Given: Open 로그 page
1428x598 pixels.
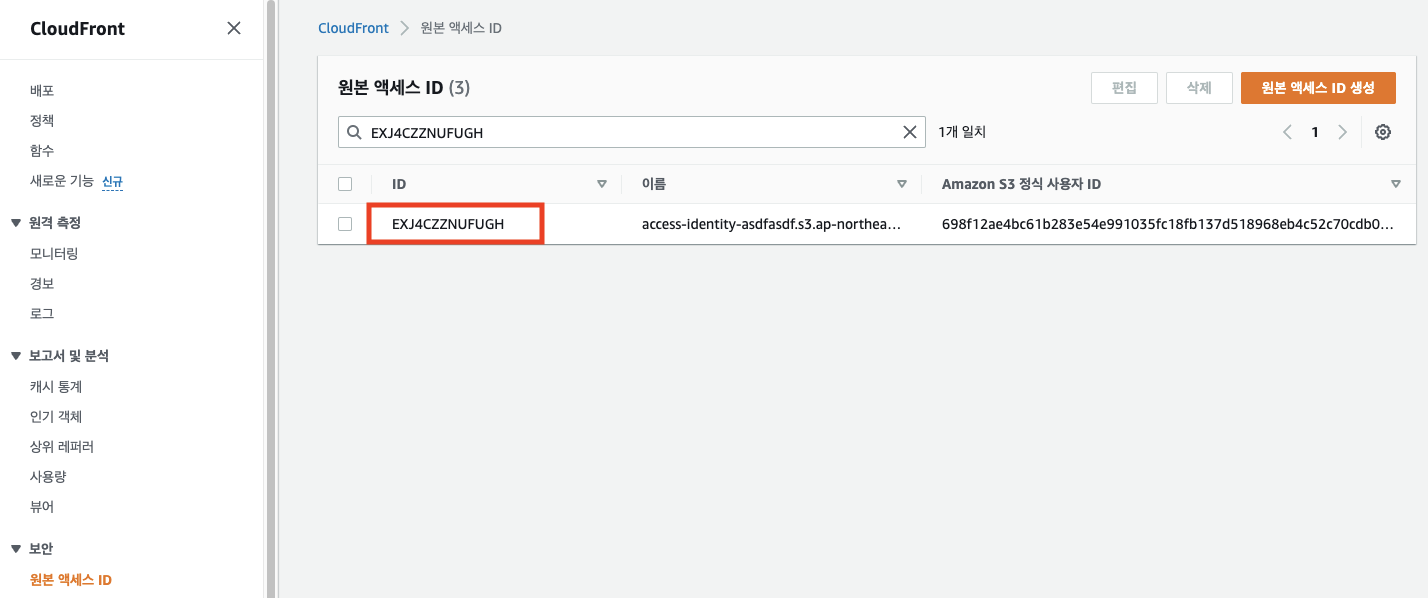Looking at the screenshot, I should [42, 313].
